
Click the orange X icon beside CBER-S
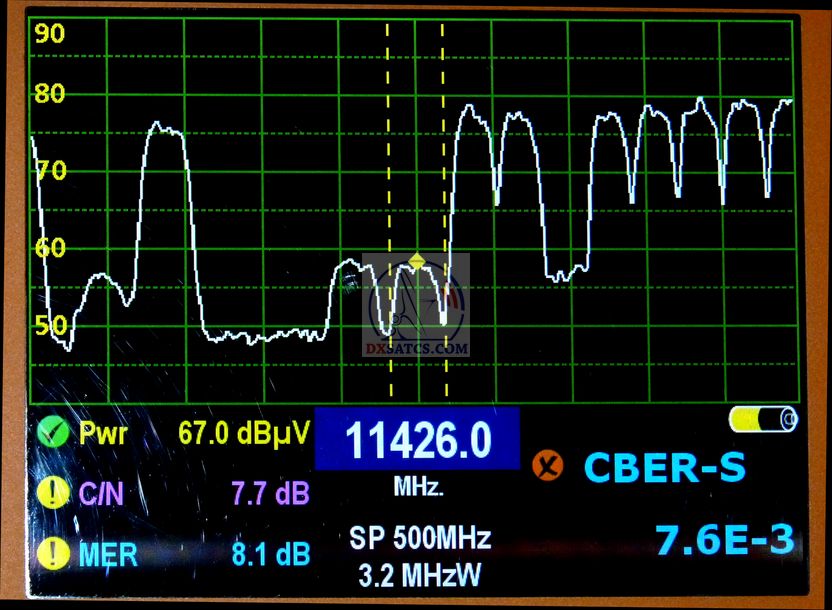click(x=547, y=464)
